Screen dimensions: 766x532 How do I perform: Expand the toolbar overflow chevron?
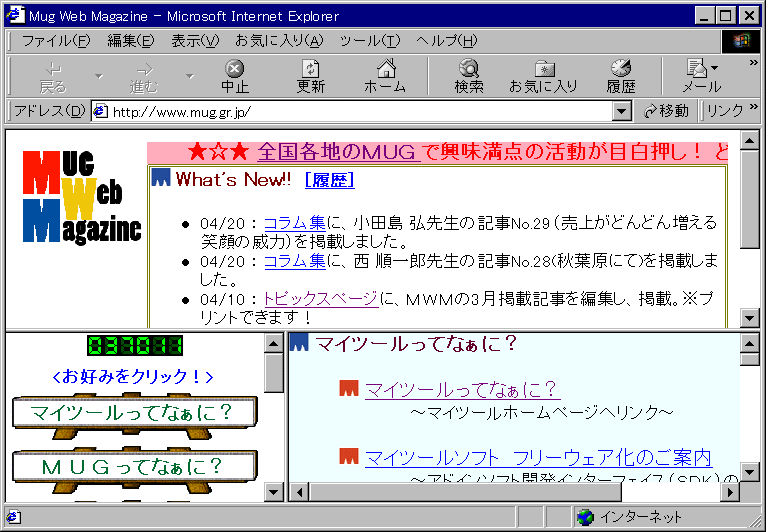coord(753,63)
